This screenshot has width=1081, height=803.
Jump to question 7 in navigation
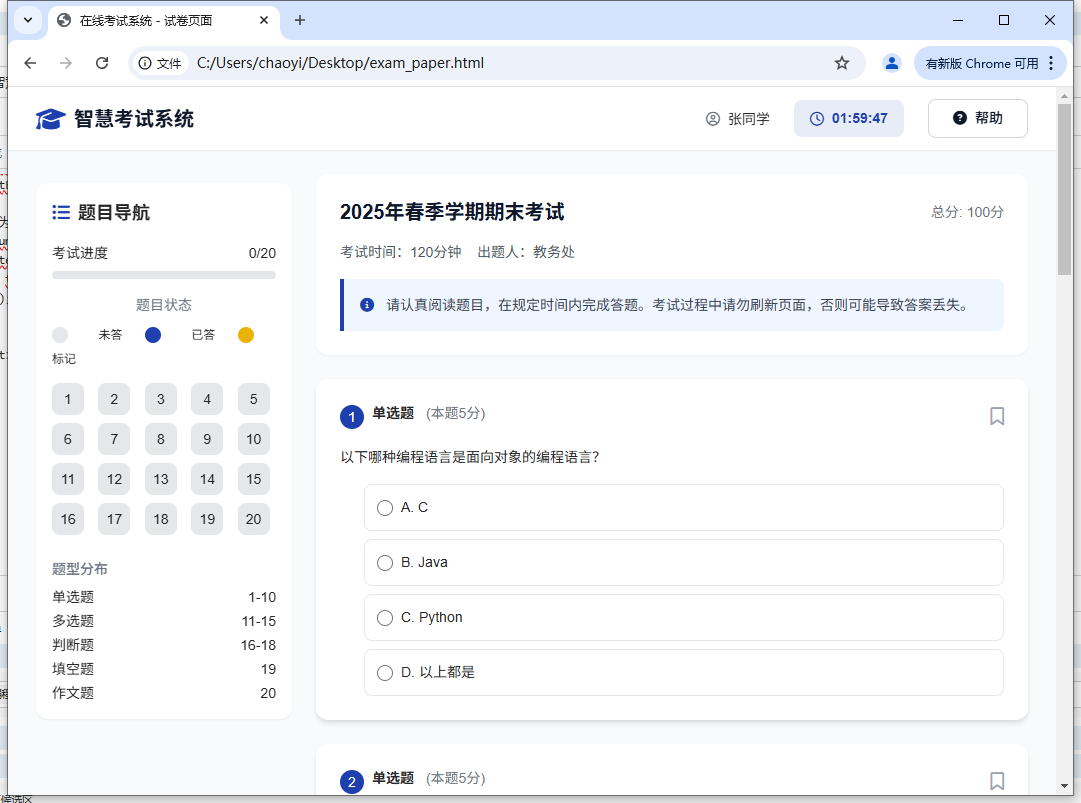pyautogui.click(x=114, y=439)
